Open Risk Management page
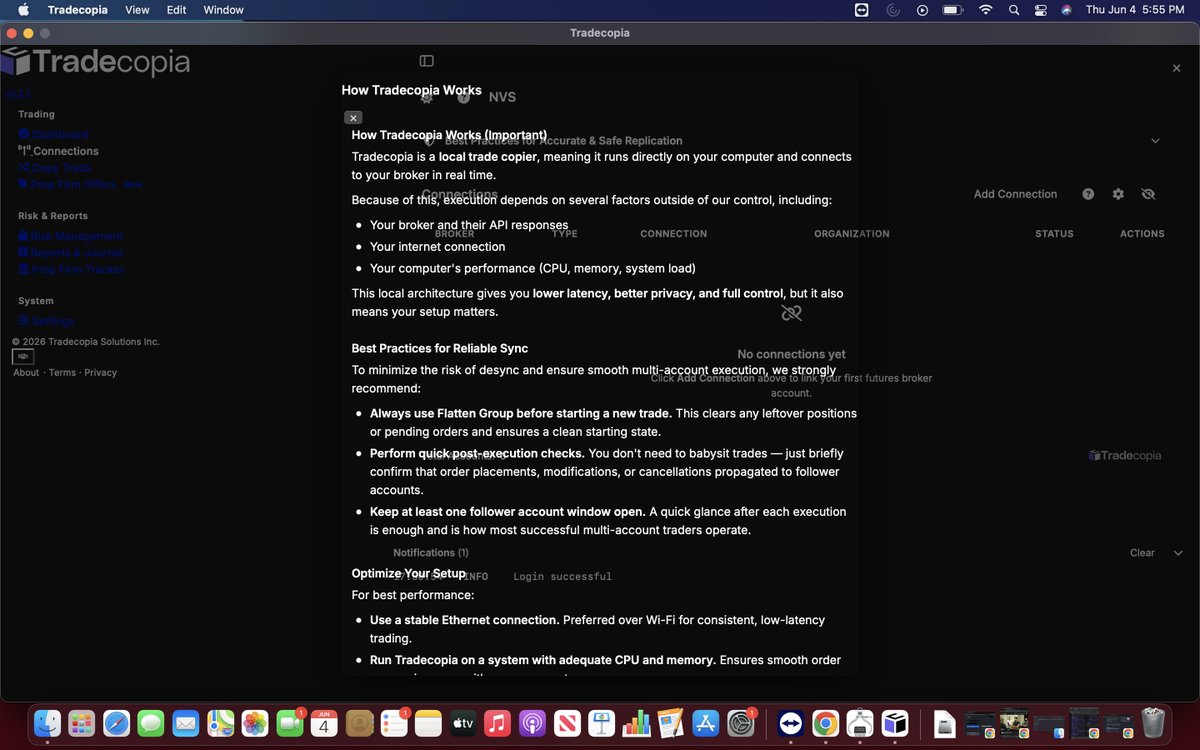This screenshot has height=750, width=1200. click(x=70, y=236)
